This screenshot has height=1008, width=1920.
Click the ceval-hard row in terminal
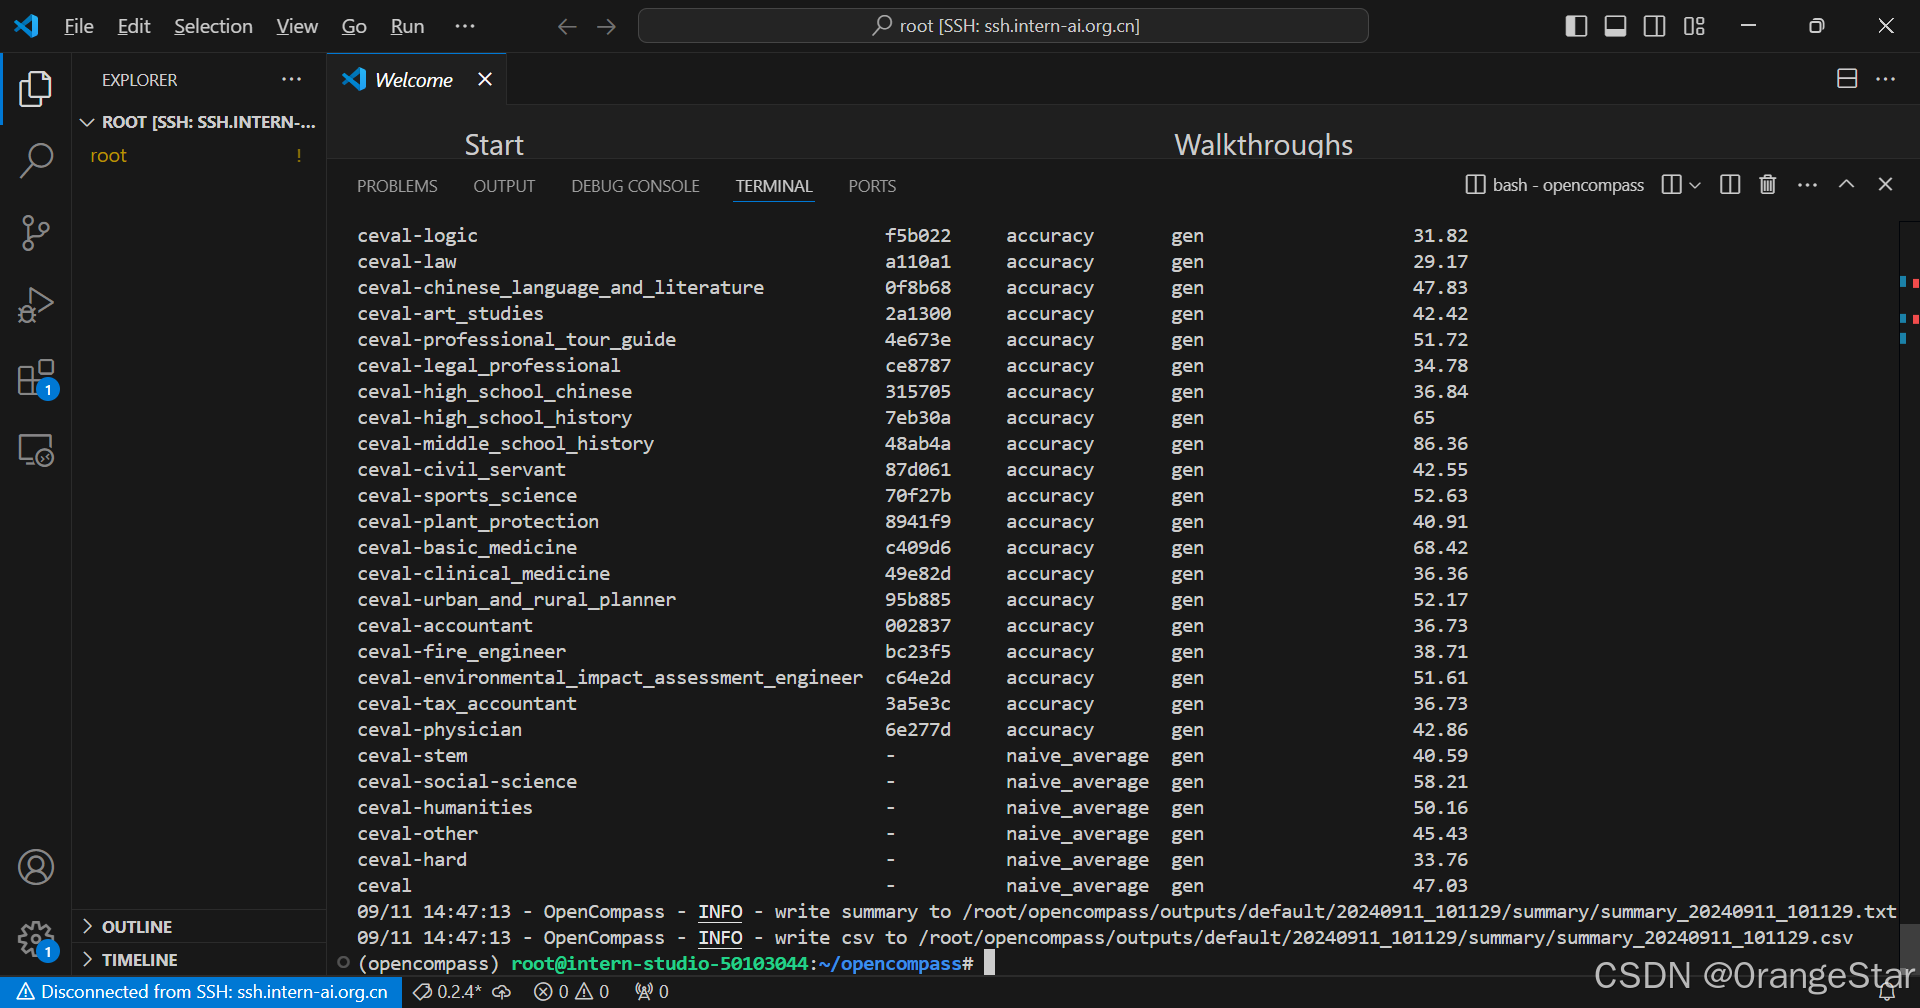[x=913, y=860]
